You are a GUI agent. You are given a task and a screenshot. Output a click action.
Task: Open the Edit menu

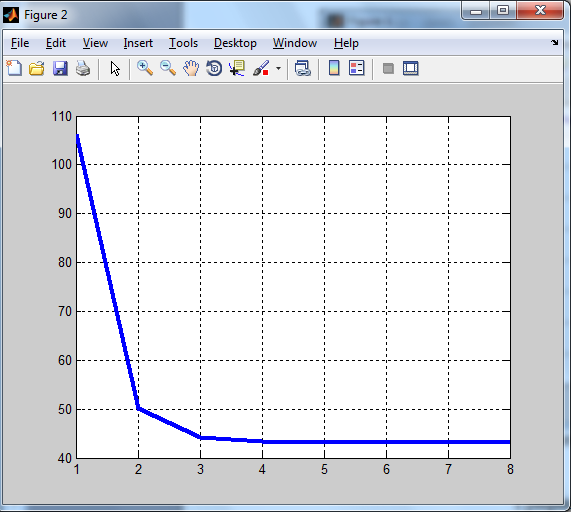[56, 43]
